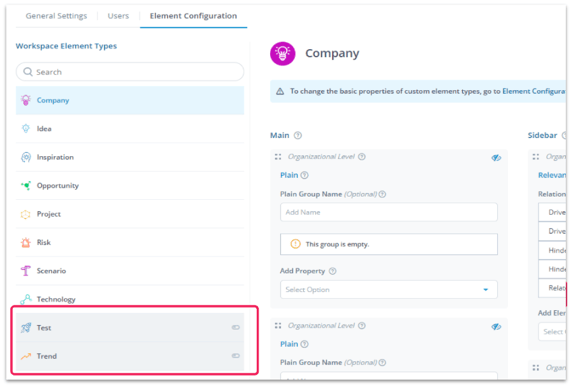This screenshot has width=574, height=389.
Task: Toggle the switch on the Test row
Action: coord(236,327)
